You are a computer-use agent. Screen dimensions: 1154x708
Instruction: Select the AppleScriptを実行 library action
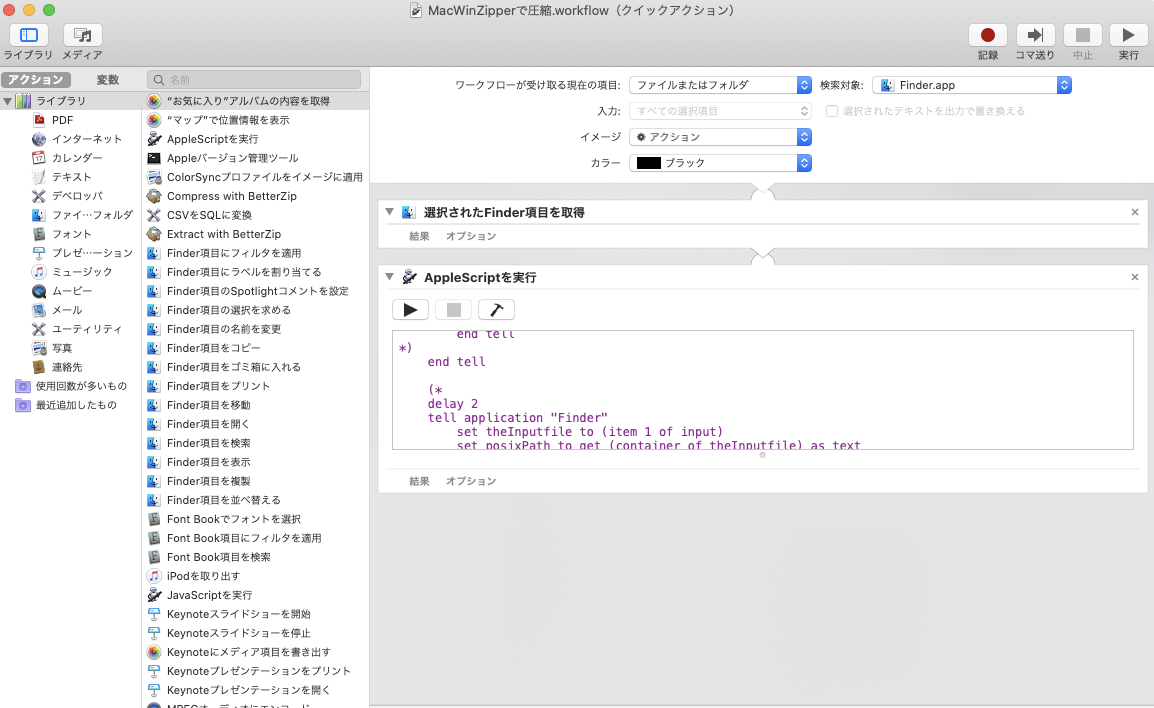[212, 139]
